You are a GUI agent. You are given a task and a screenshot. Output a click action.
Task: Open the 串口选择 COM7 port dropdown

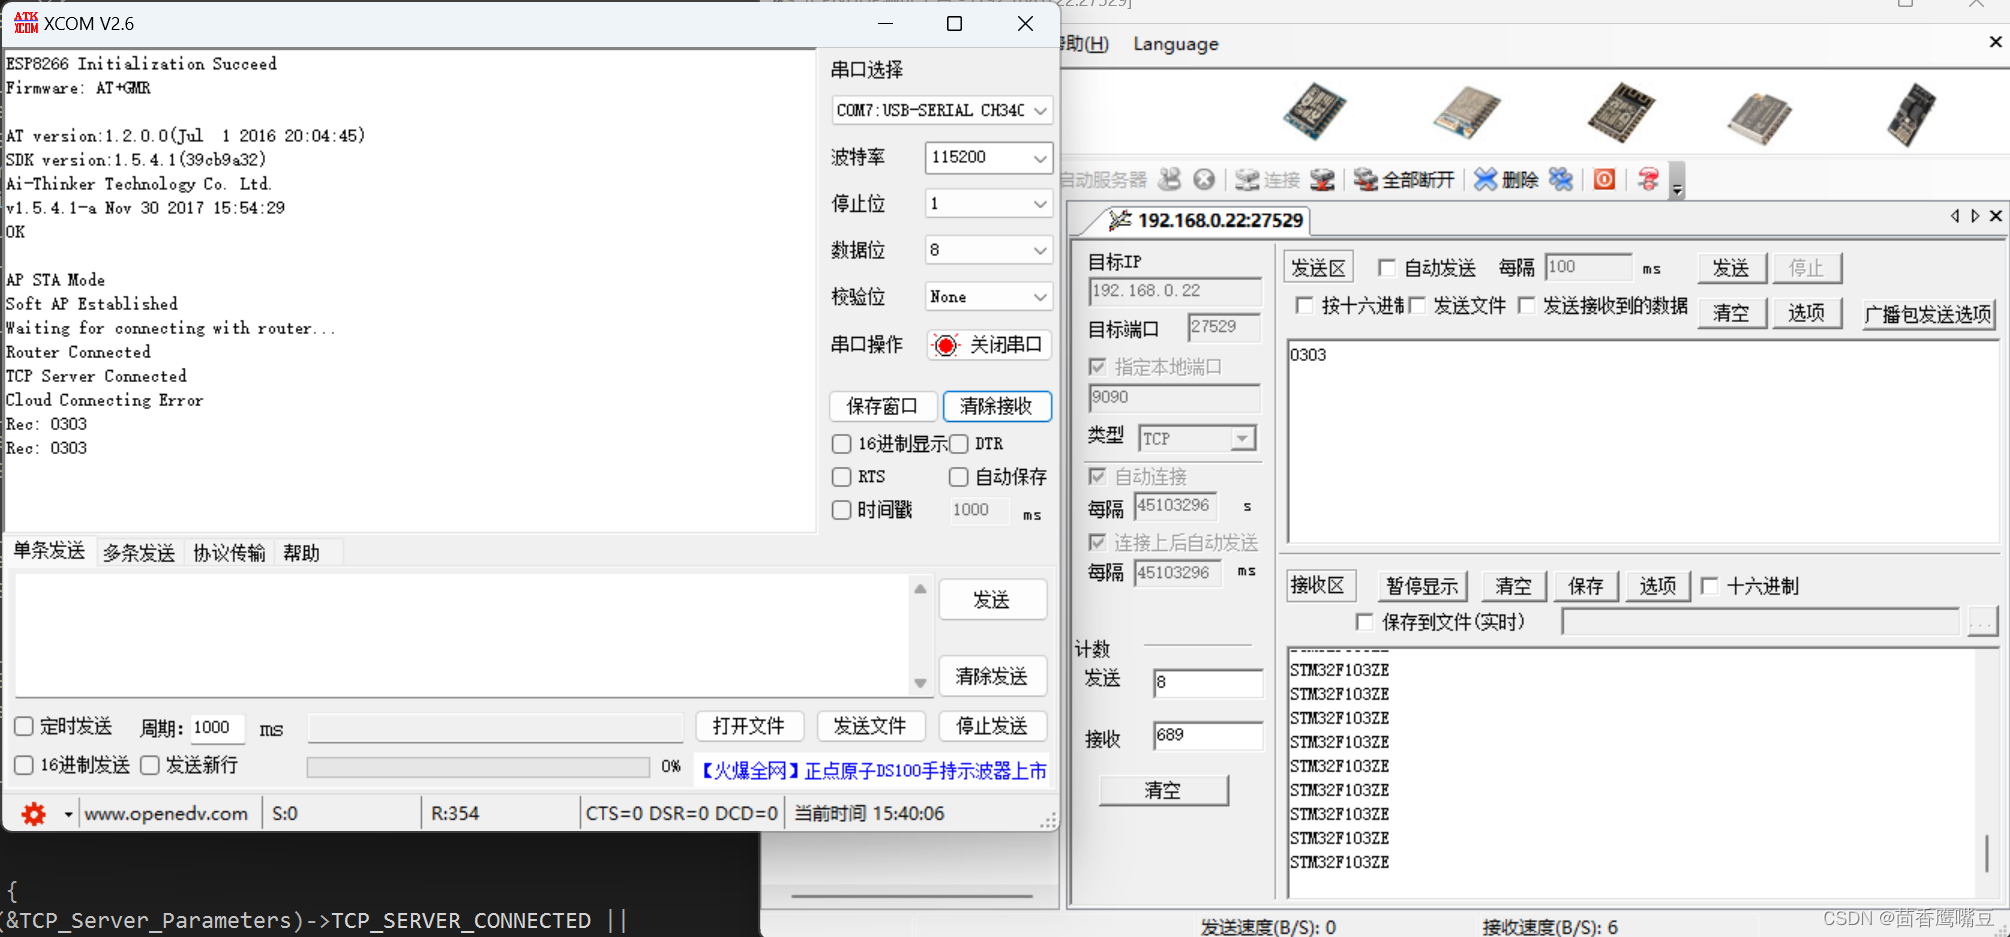point(942,110)
